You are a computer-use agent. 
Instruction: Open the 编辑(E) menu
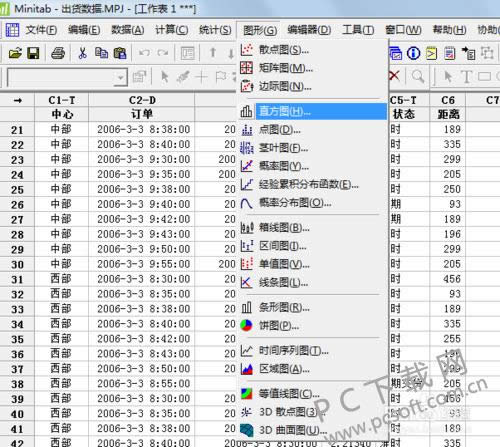84,30
